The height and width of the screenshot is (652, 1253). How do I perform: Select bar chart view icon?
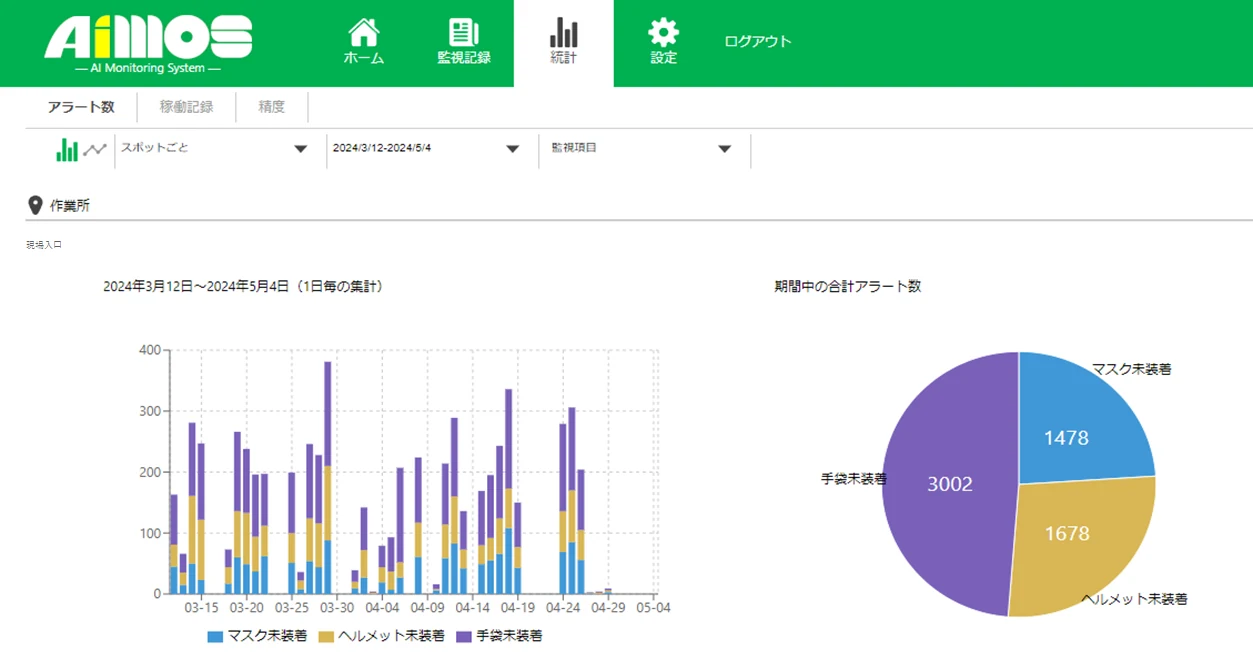67,150
